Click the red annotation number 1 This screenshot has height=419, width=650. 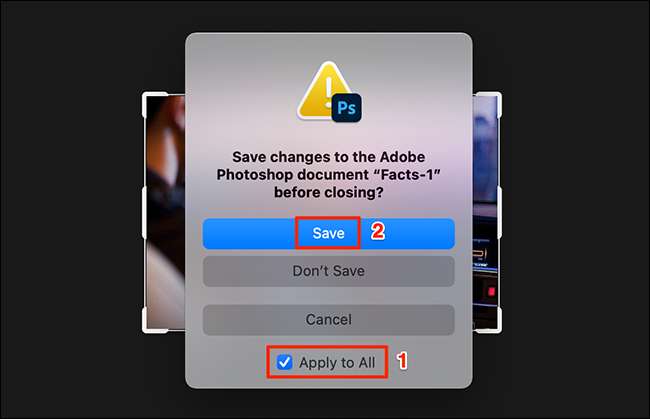coord(402,361)
